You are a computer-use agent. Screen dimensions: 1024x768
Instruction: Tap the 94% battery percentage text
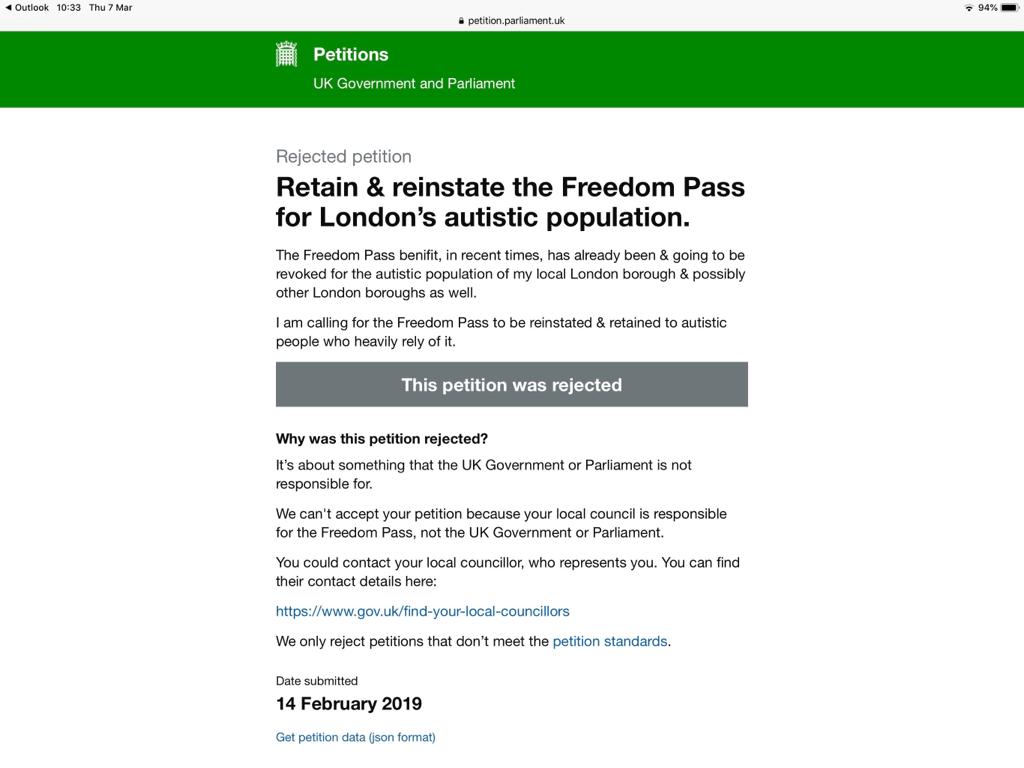coord(987,8)
